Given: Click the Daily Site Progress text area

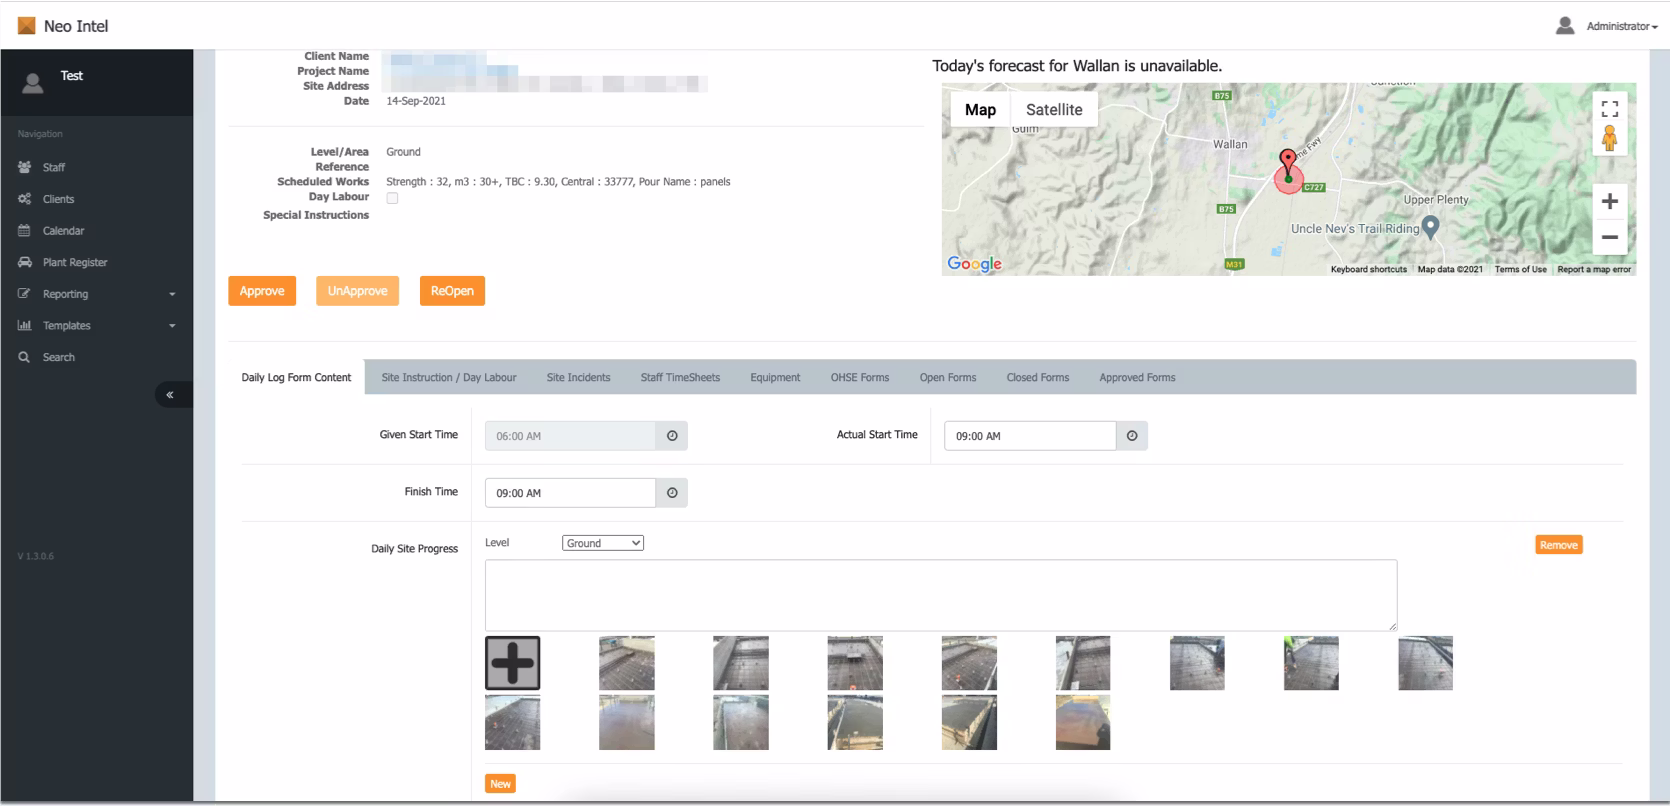Looking at the screenshot, I should 940,595.
